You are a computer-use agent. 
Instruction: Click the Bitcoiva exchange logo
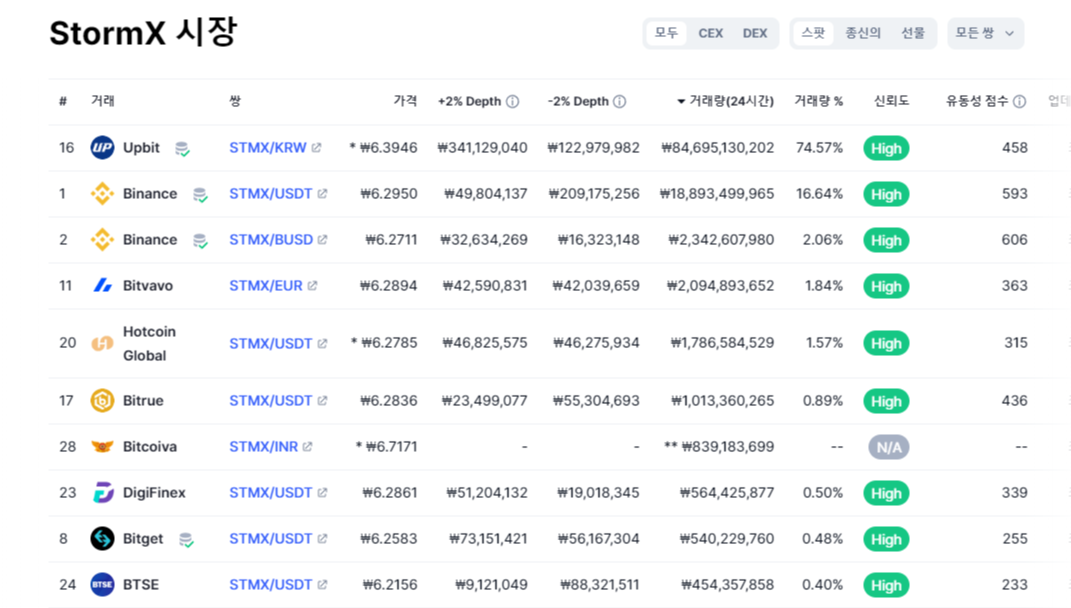coord(102,447)
